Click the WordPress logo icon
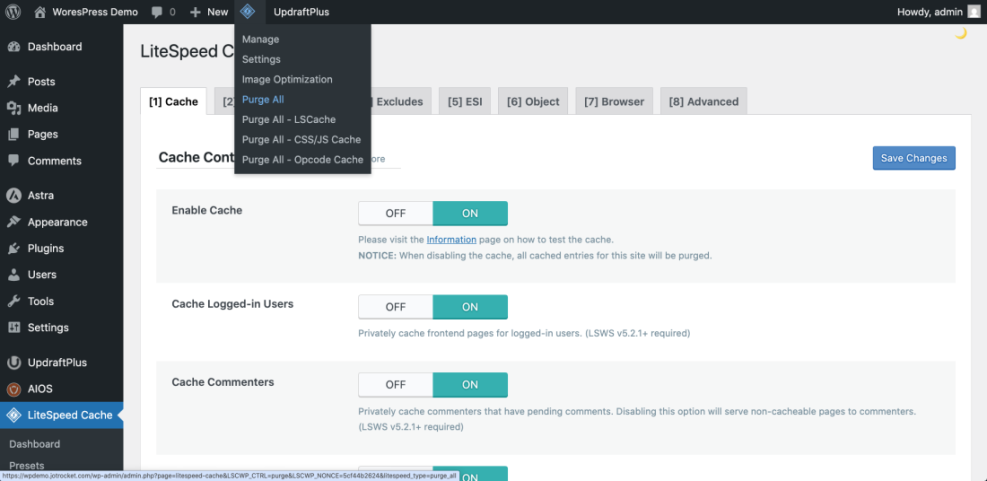 coord(13,12)
